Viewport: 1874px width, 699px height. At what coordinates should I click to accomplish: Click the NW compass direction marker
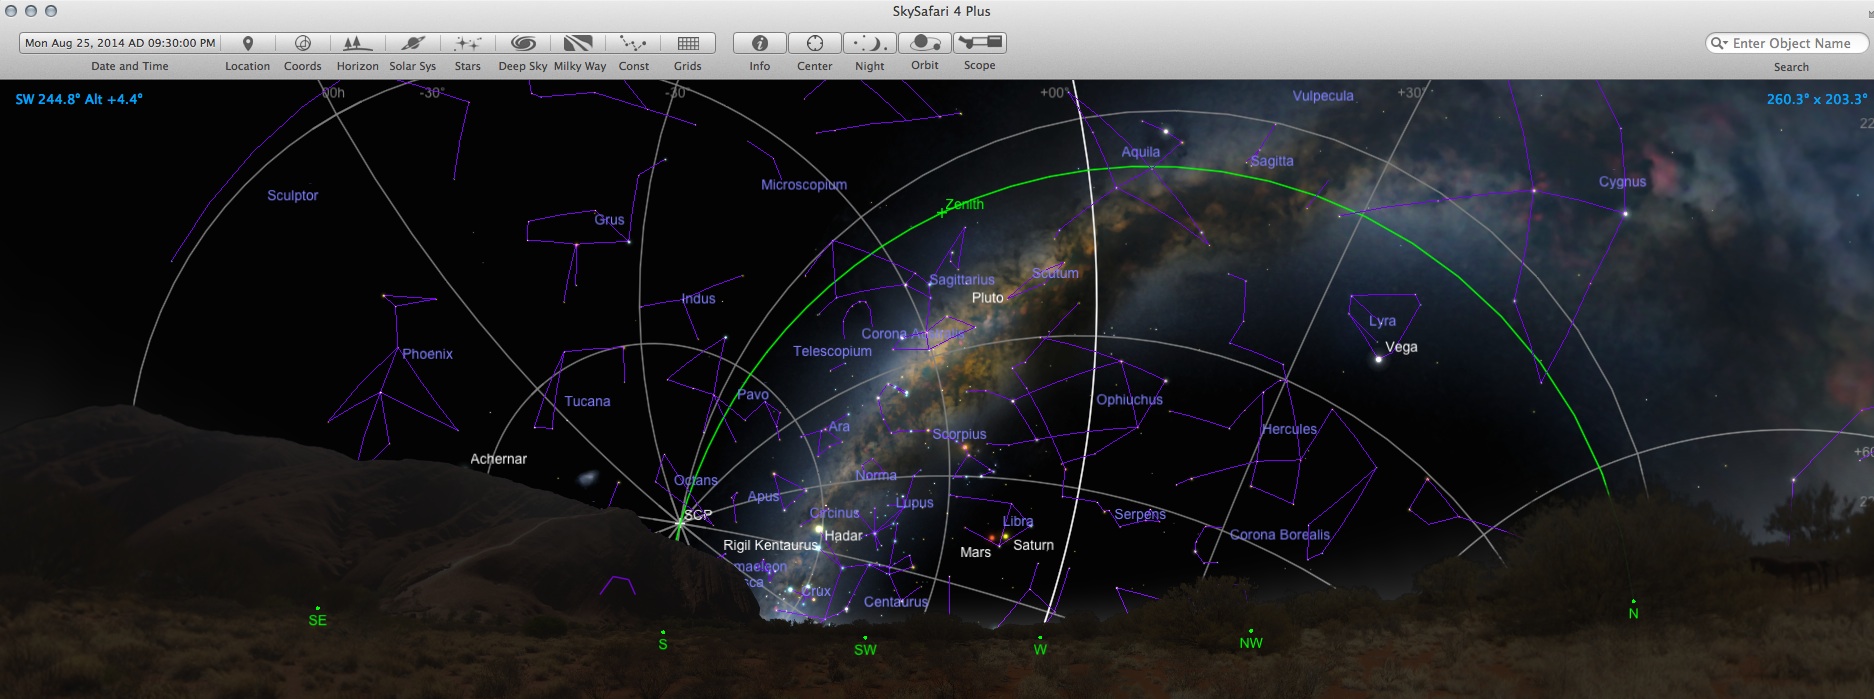[1251, 643]
